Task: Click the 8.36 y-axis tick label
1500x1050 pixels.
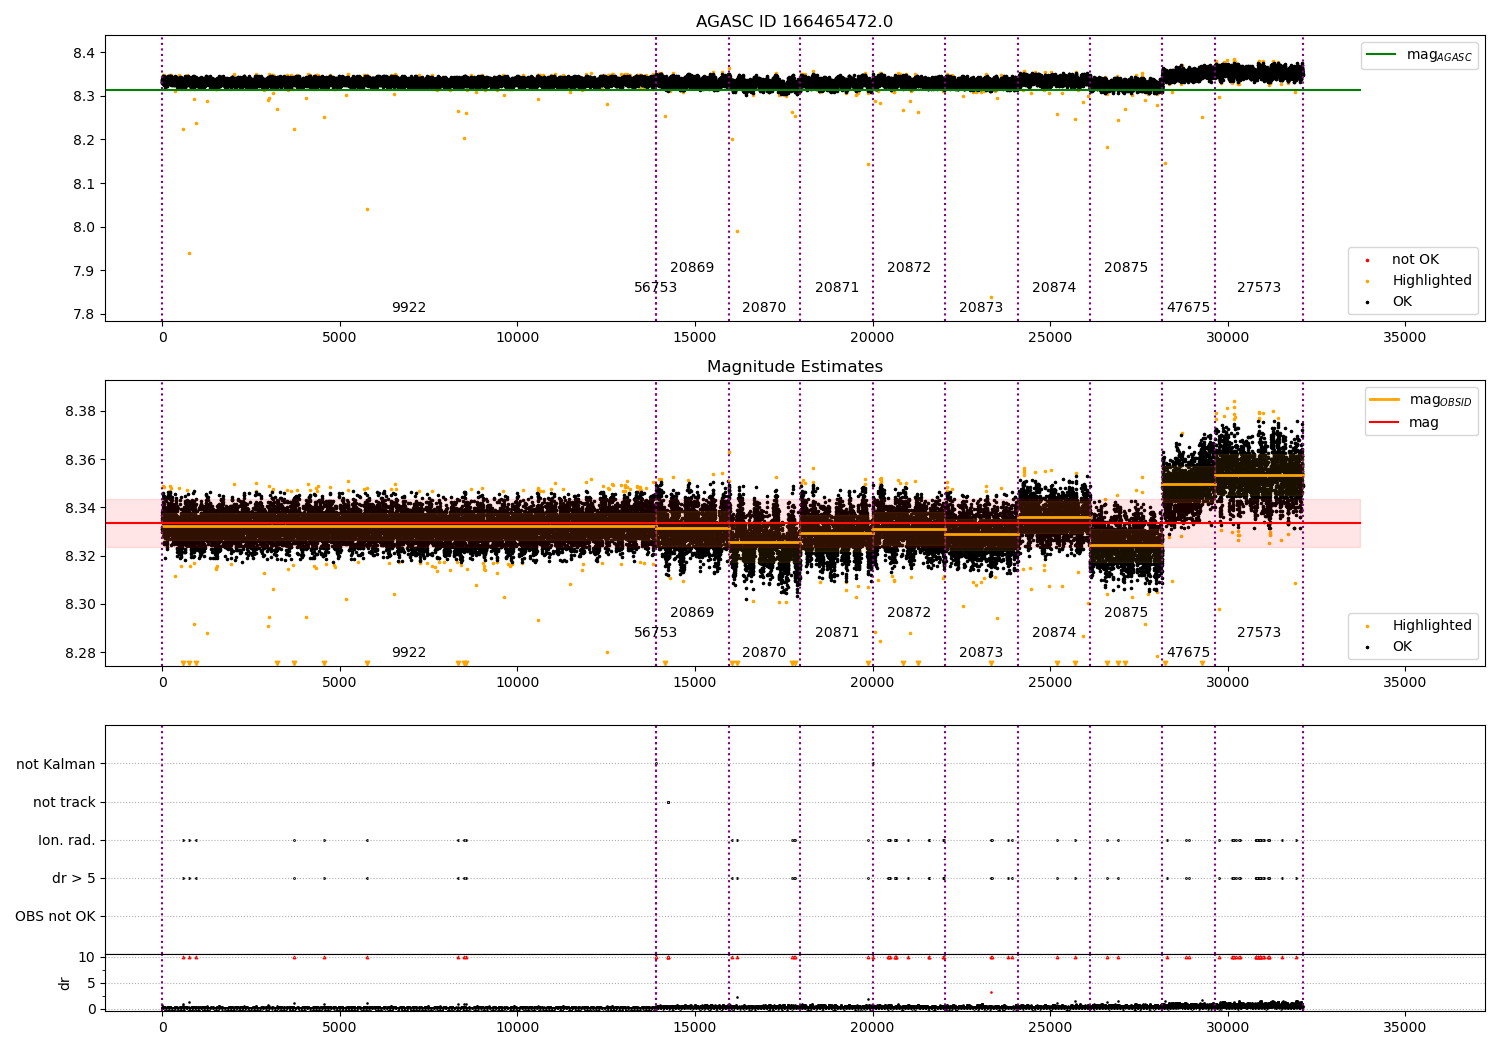Action: click(80, 461)
